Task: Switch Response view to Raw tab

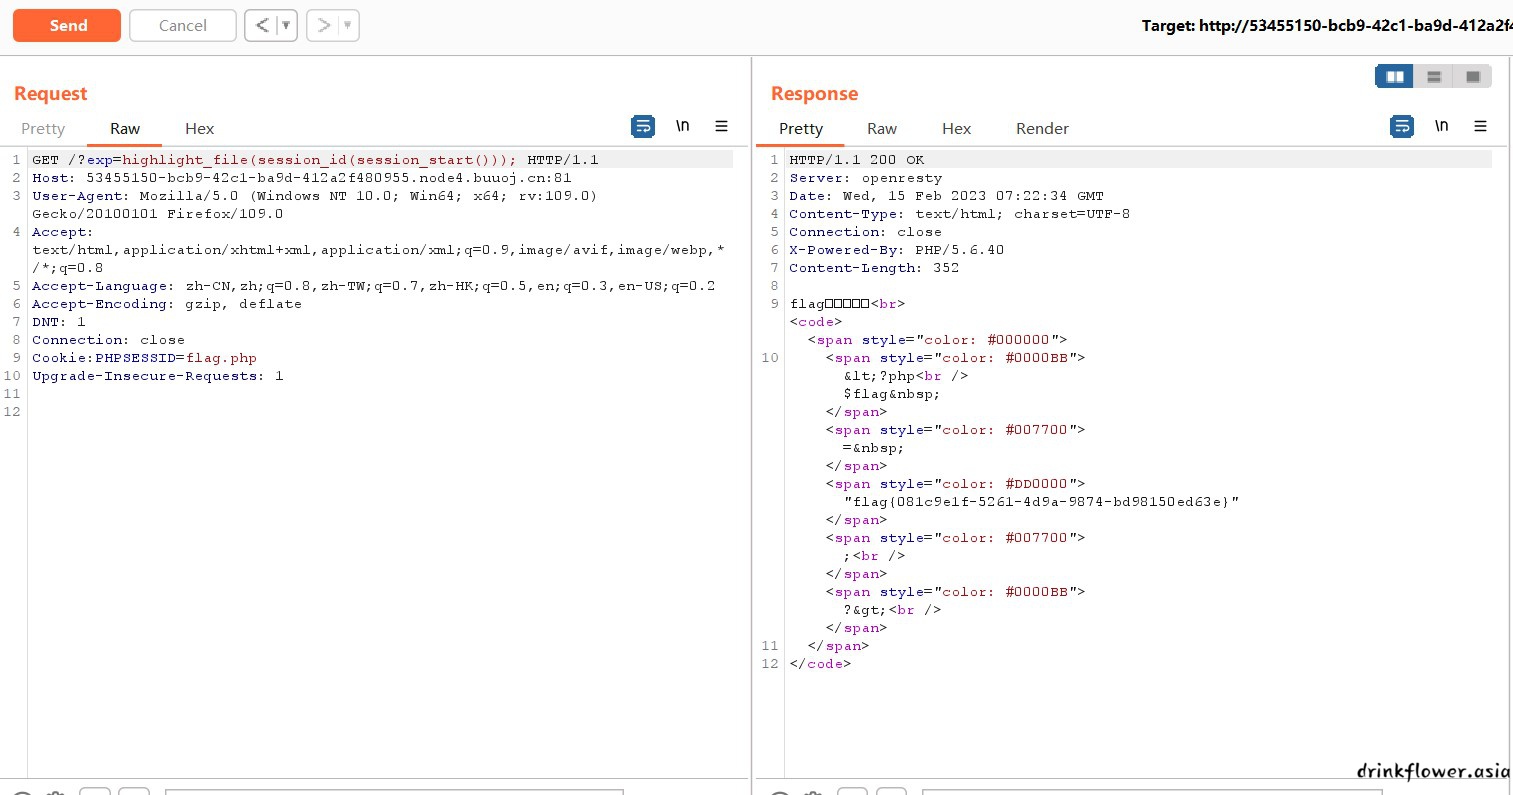Action: pos(882,128)
